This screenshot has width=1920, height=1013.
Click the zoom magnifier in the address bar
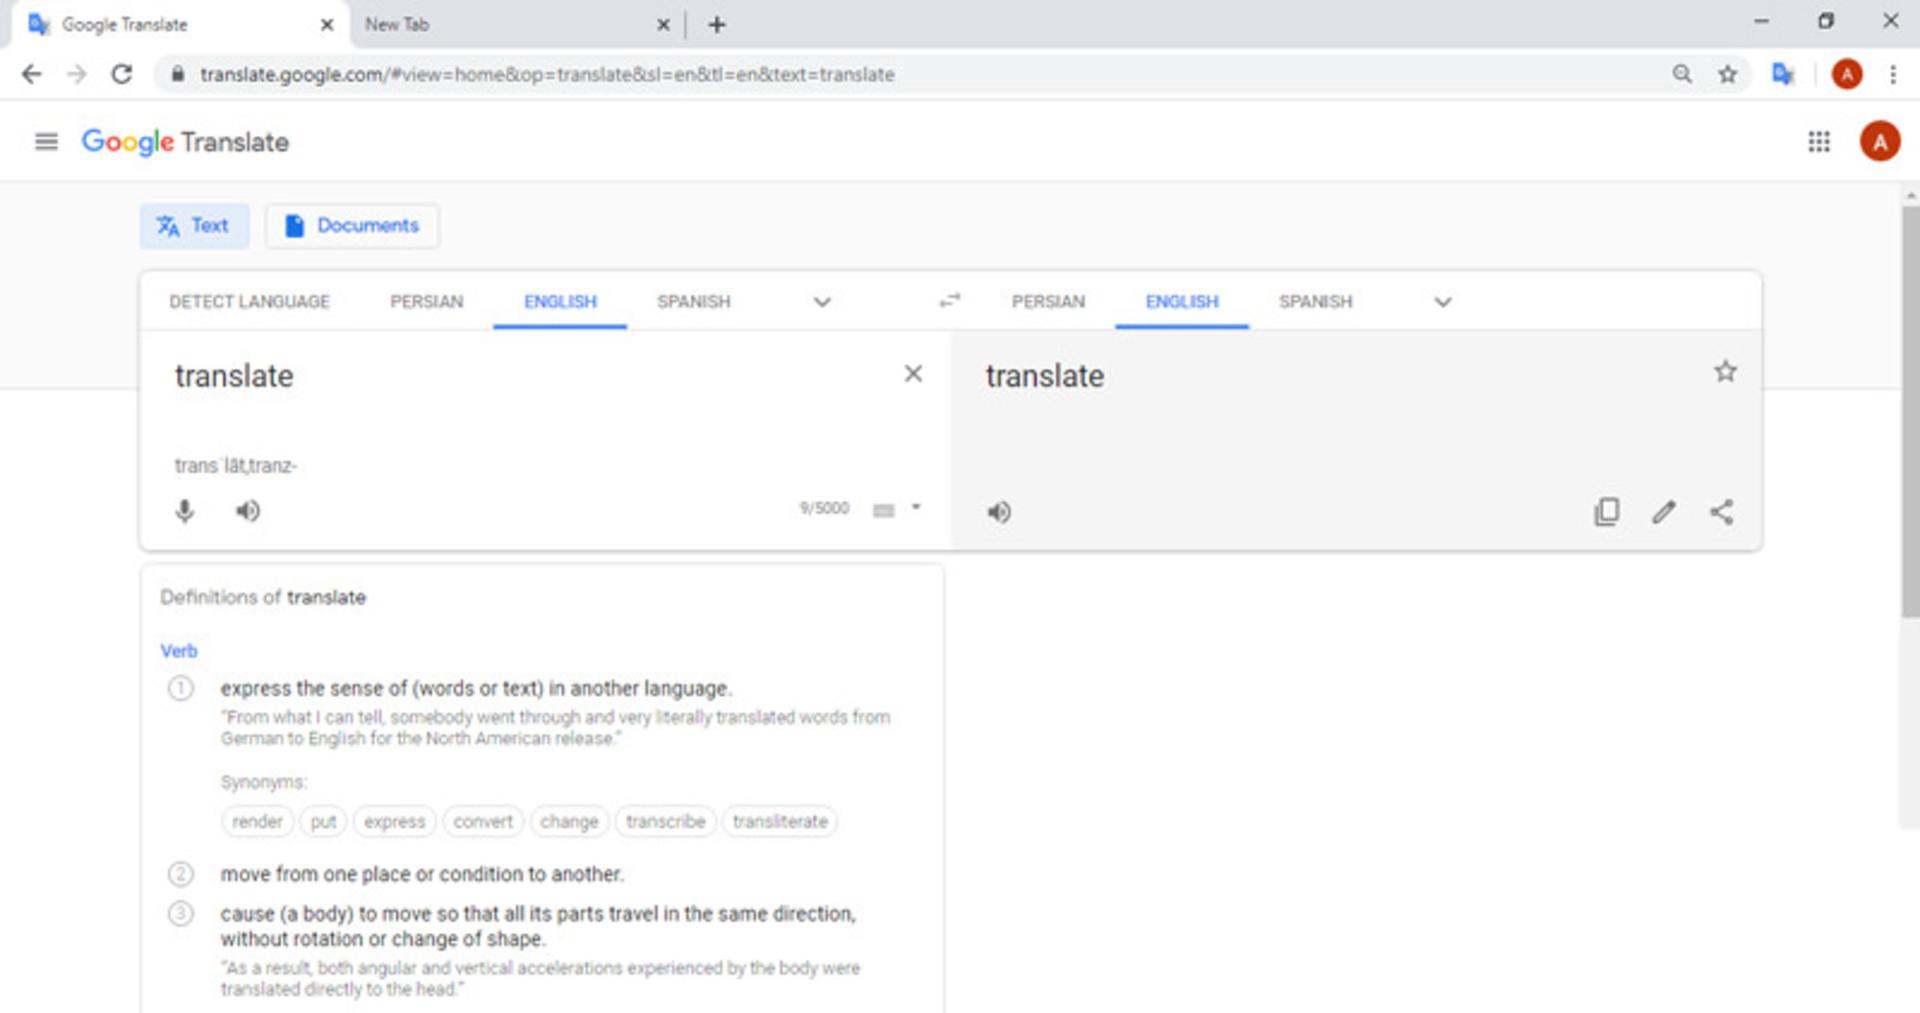(1682, 74)
